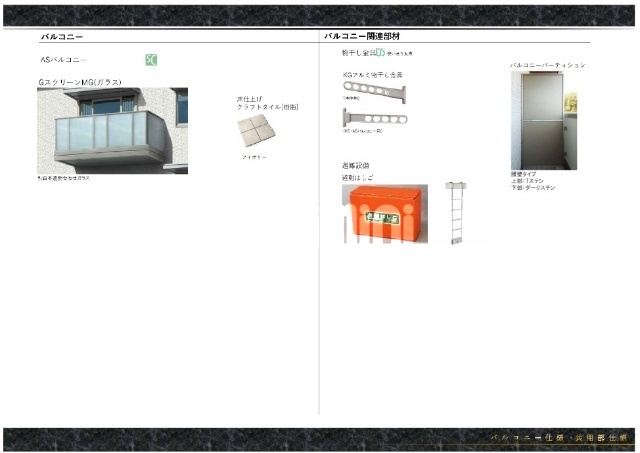Viewport: 640px width, 453px height.
Task: Select the craft tile sample image
Action: click(x=255, y=132)
